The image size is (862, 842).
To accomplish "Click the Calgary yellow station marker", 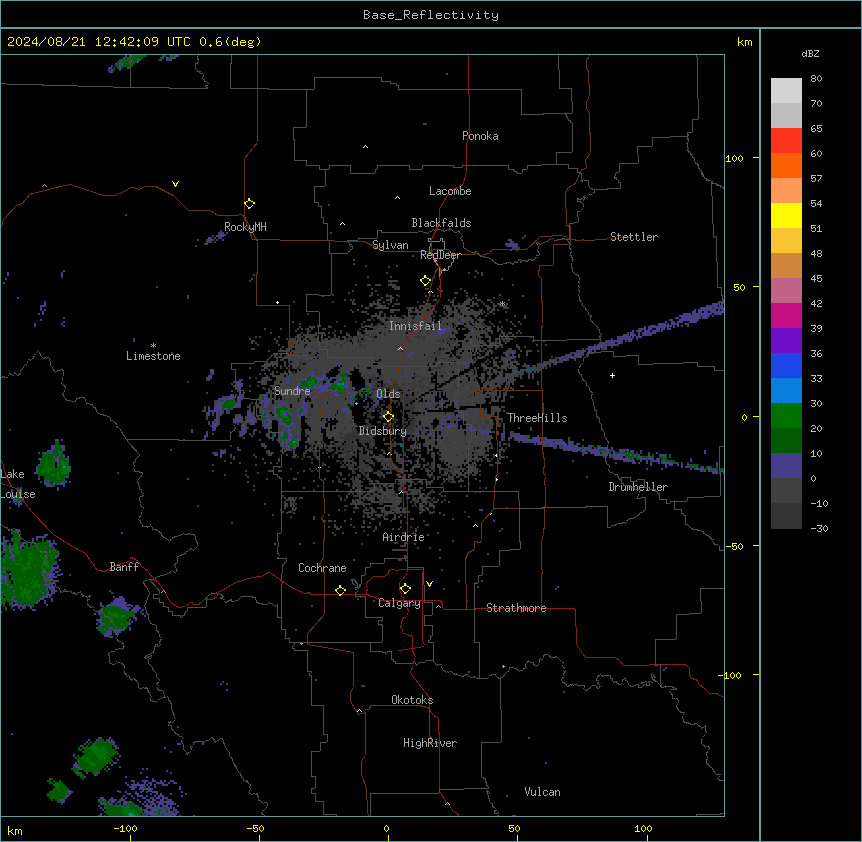I will click(x=405, y=589).
